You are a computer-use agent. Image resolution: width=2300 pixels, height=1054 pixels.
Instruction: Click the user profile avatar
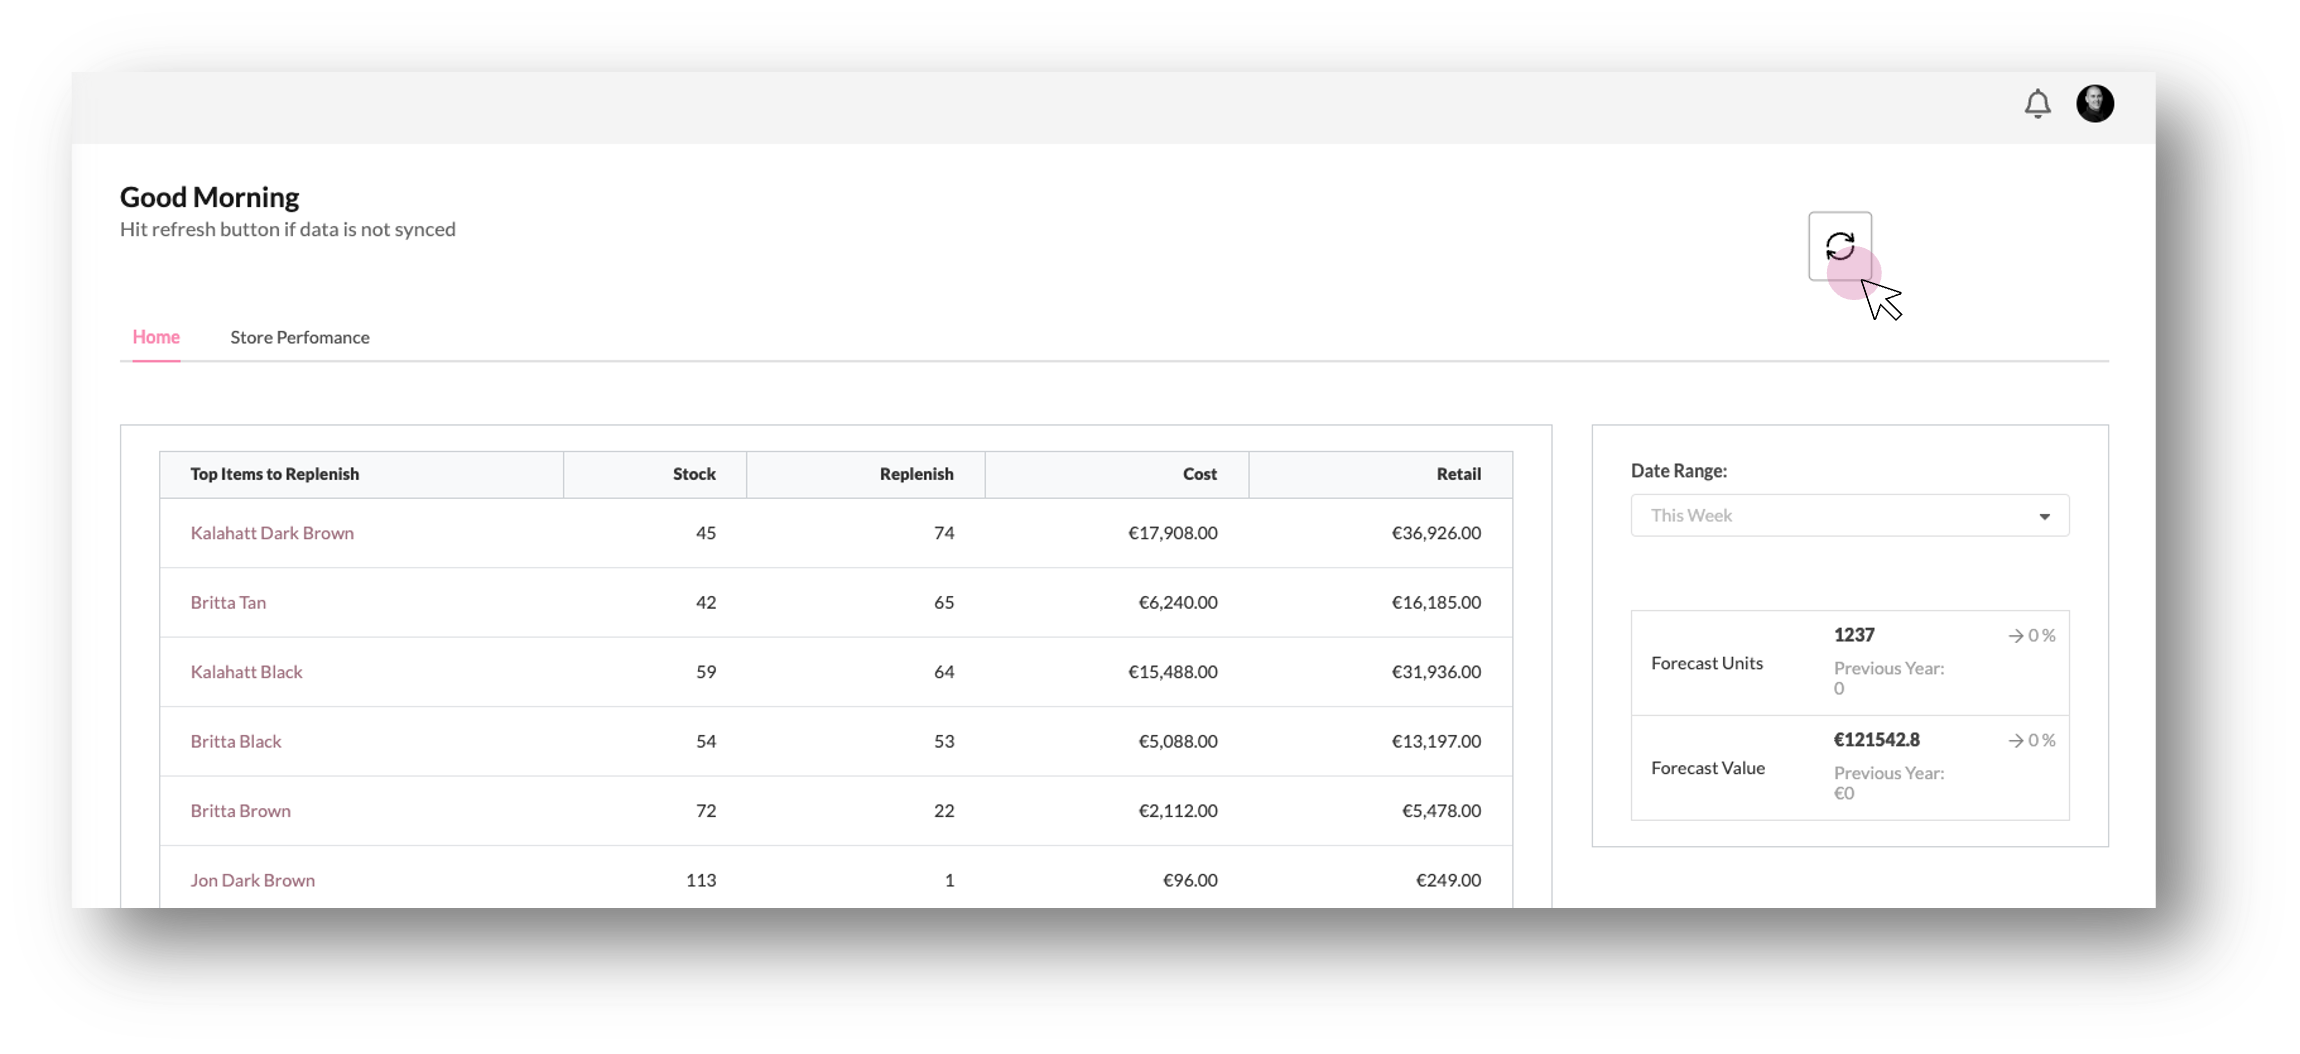tap(2094, 103)
